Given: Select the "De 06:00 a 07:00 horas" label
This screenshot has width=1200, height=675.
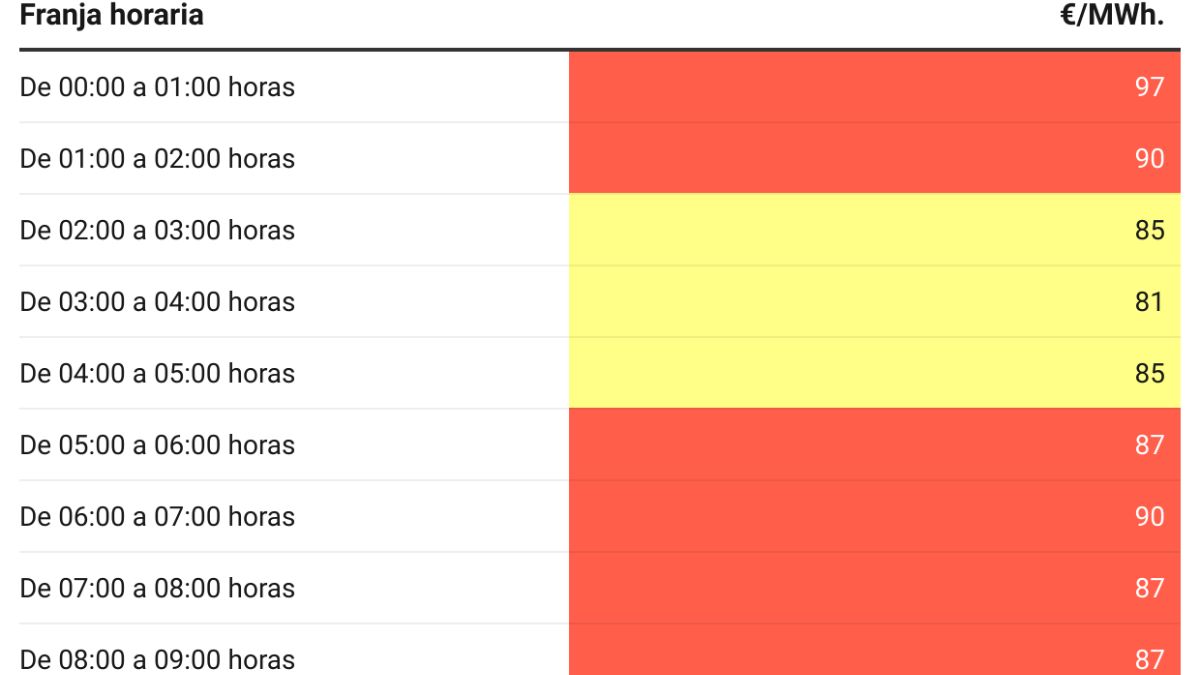Looking at the screenshot, I should tap(157, 517).
